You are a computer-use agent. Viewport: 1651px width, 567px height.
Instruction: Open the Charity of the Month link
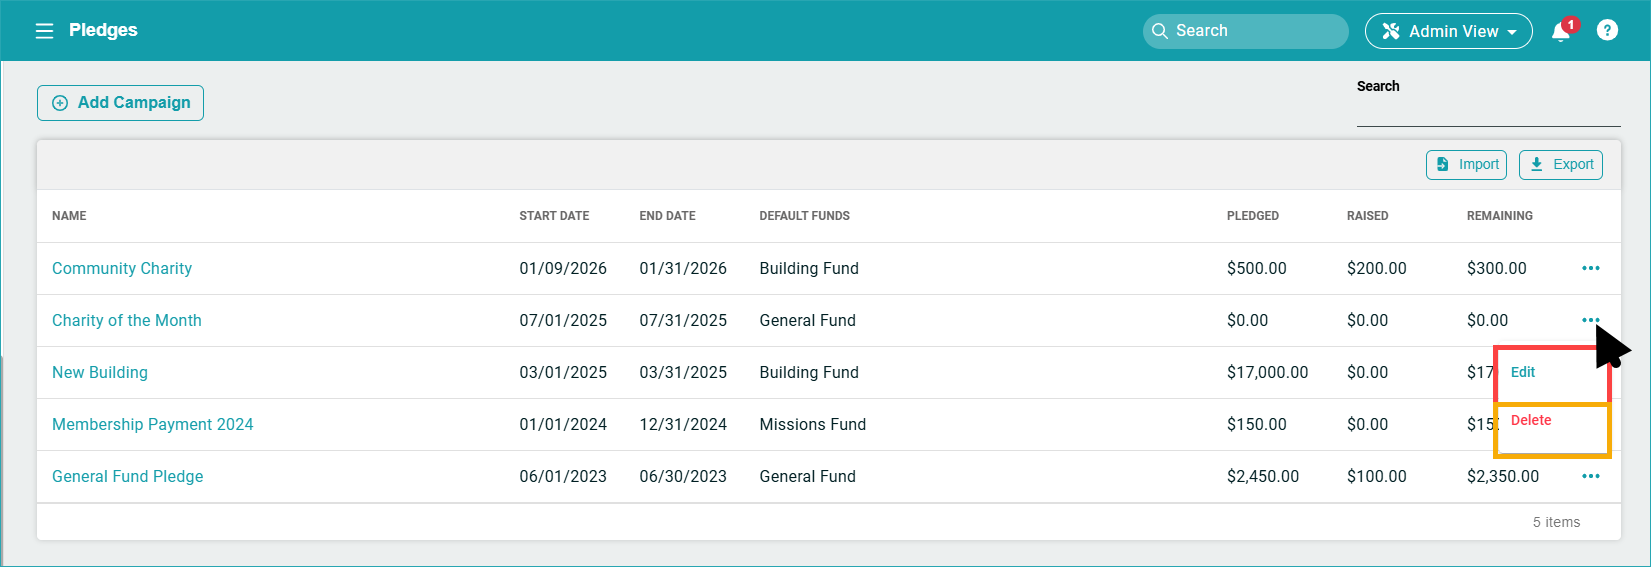pos(127,320)
